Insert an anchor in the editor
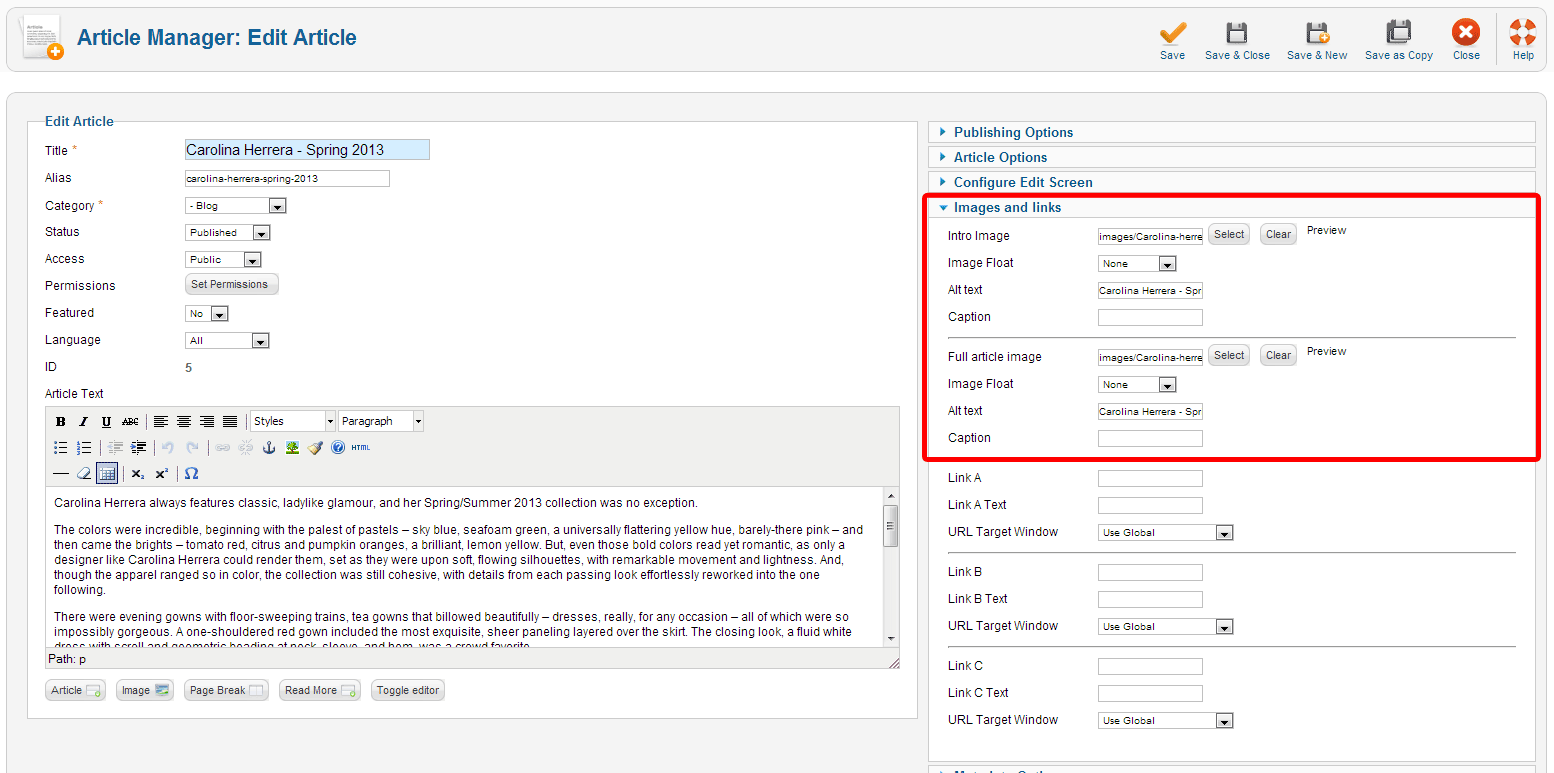1554x773 pixels. coord(269,448)
